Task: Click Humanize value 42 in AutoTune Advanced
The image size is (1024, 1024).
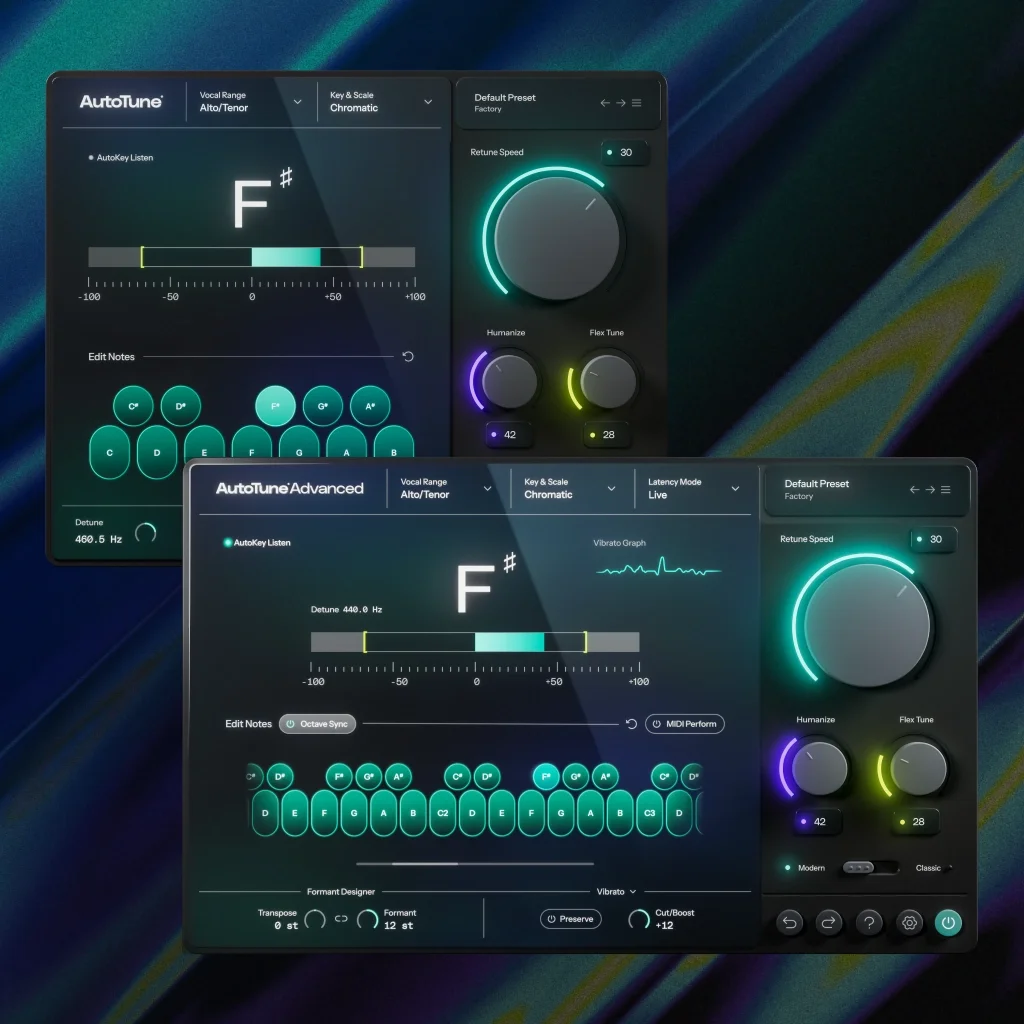Action: click(x=816, y=822)
